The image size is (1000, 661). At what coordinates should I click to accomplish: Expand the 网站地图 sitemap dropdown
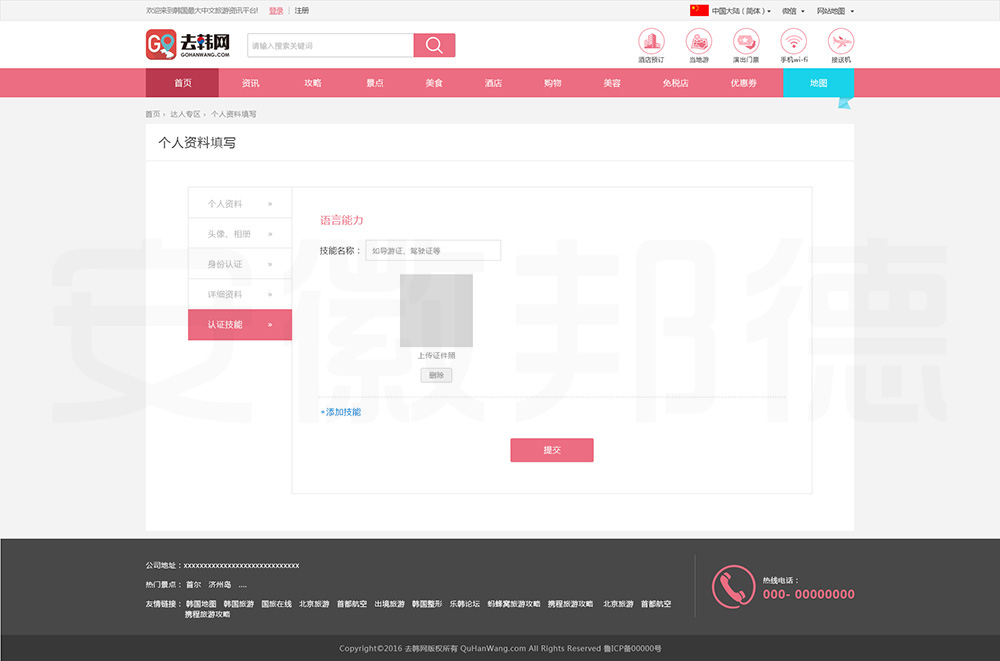click(x=835, y=11)
